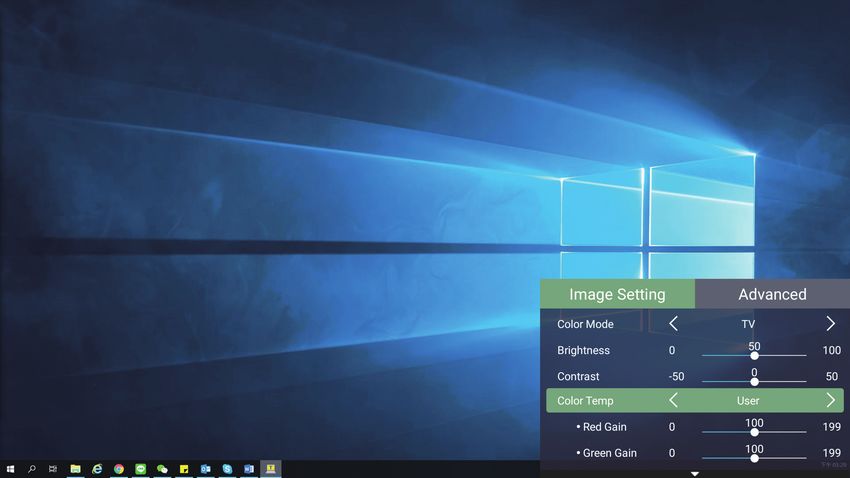Open Outlook from taskbar
Screen dimensions: 850x478
[205, 469]
